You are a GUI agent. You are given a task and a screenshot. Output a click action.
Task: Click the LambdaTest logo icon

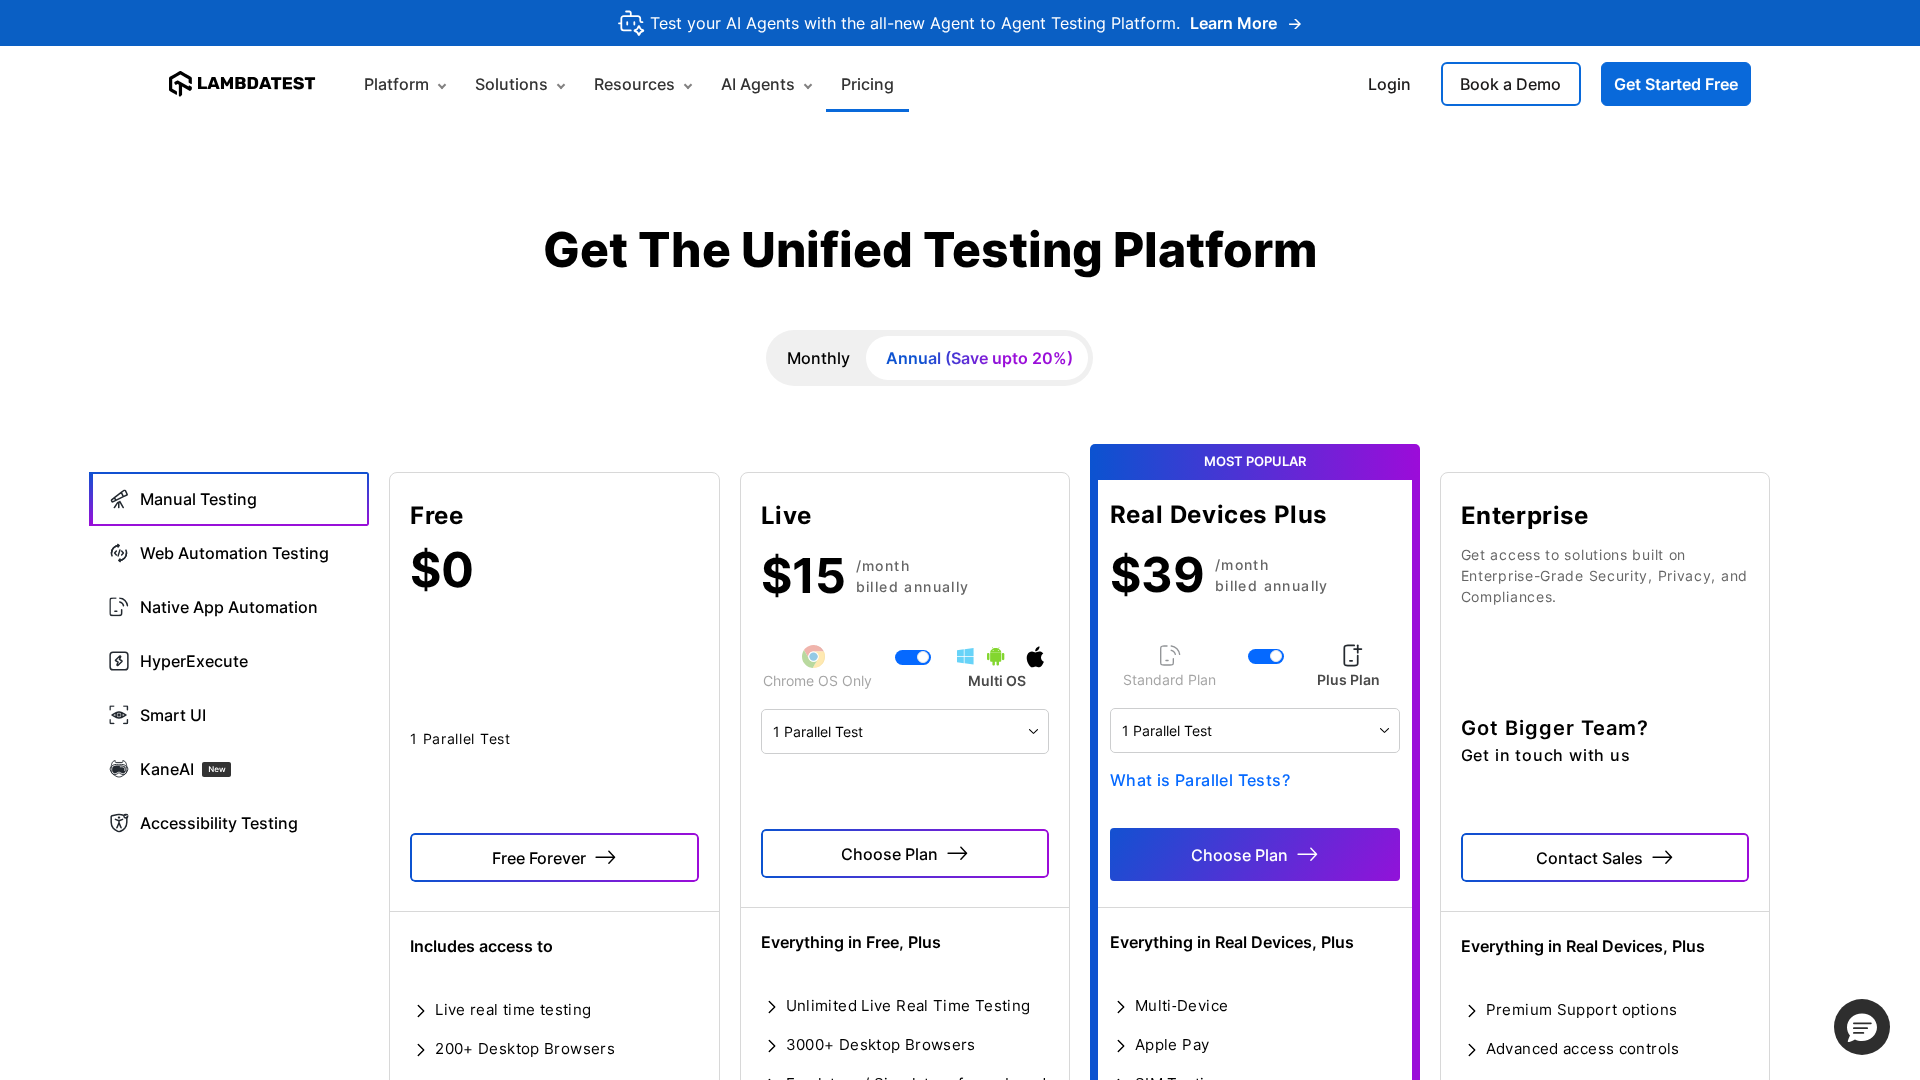(180, 84)
